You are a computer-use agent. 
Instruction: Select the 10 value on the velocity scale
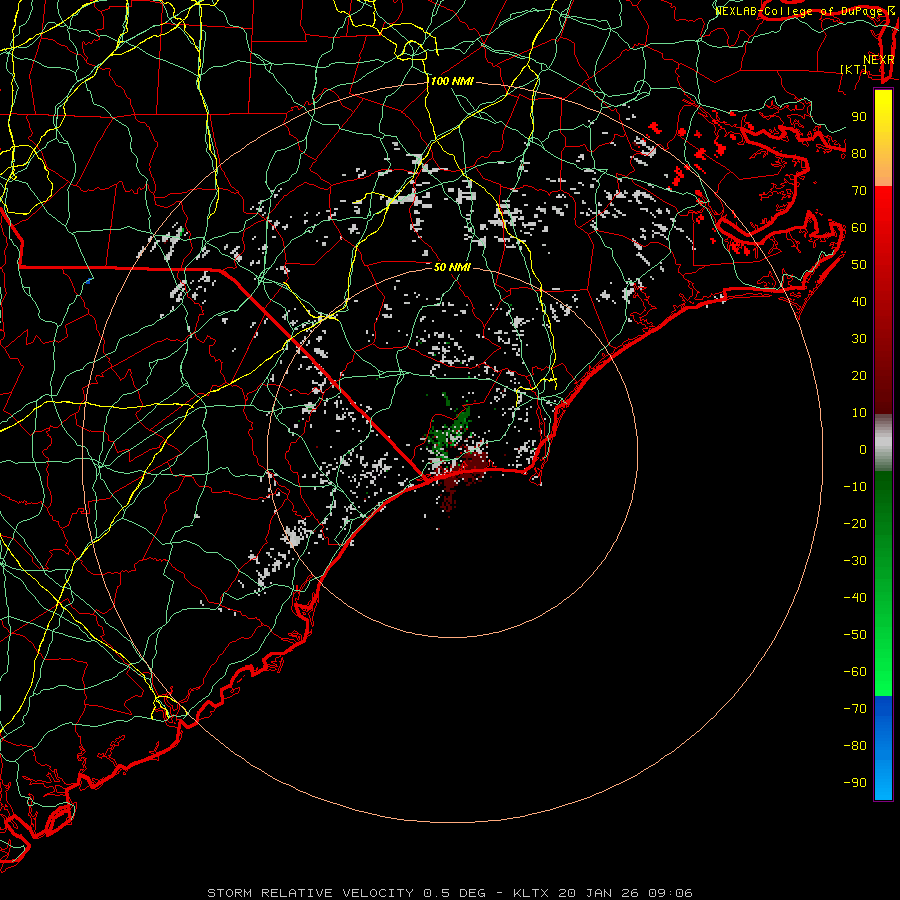[x=859, y=413]
